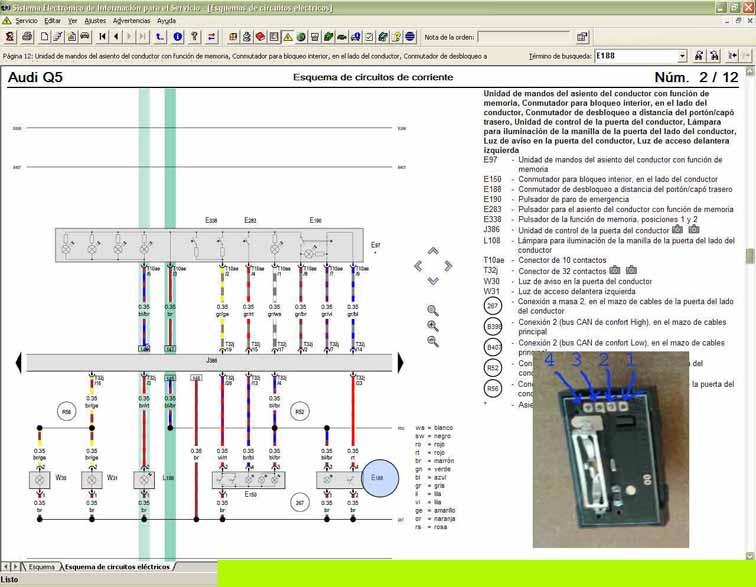756x587 pixels.
Task: Click the yellow warning triangle toolbar icon
Action: [x=288, y=37]
